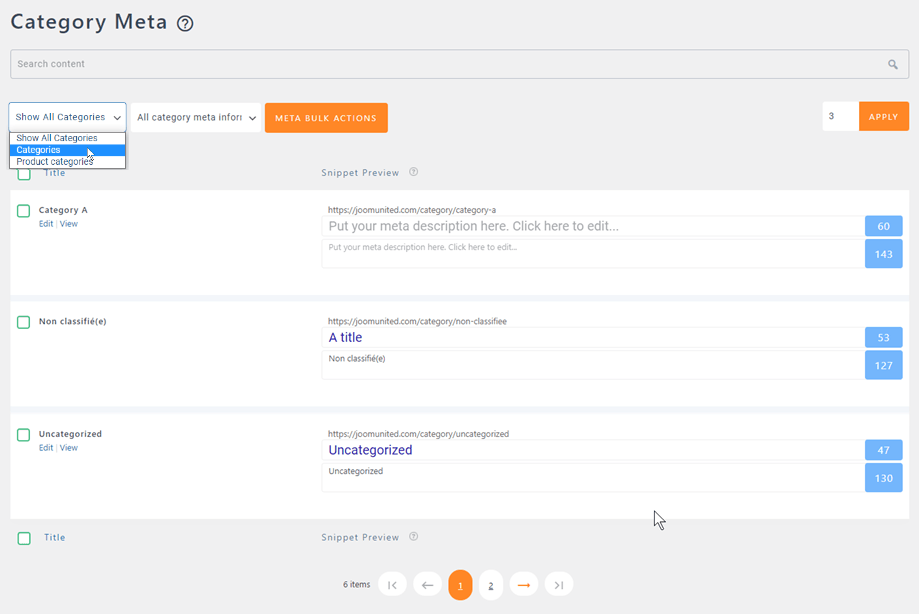This screenshot has width=920, height=614.
Task: Go to first page pagination icon
Action: (x=392, y=585)
